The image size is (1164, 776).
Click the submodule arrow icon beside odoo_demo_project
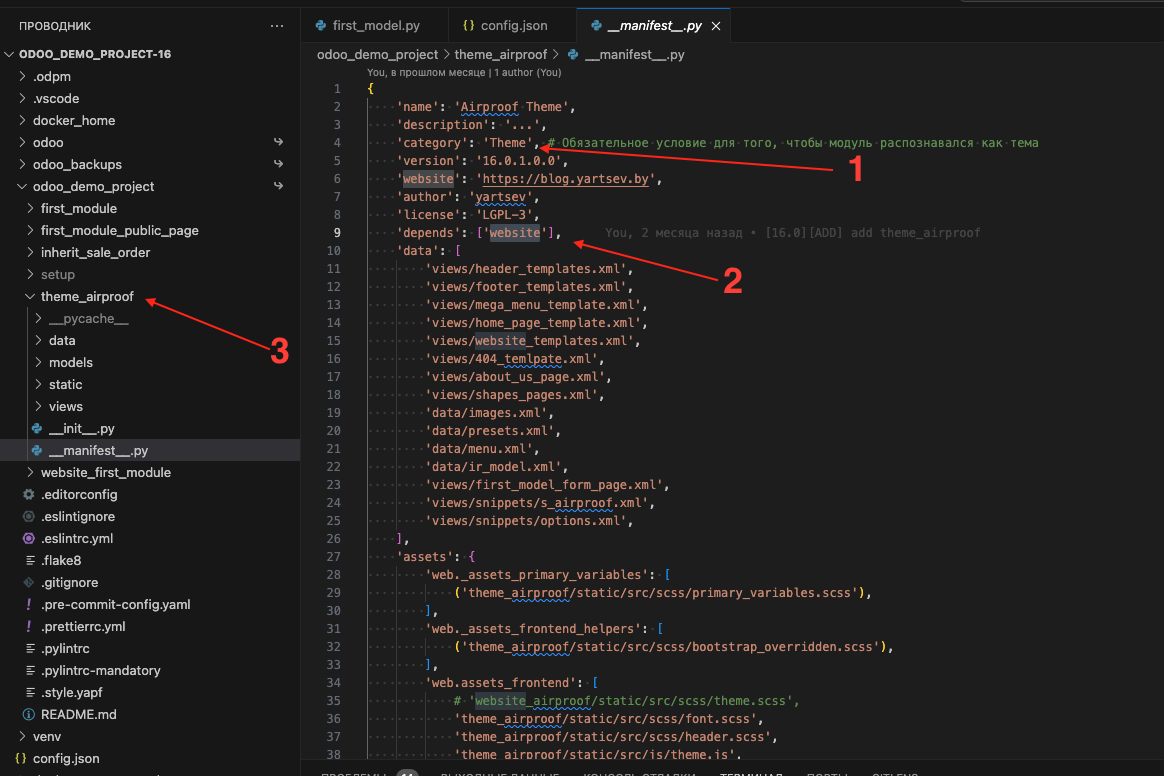pyautogui.click(x=278, y=186)
